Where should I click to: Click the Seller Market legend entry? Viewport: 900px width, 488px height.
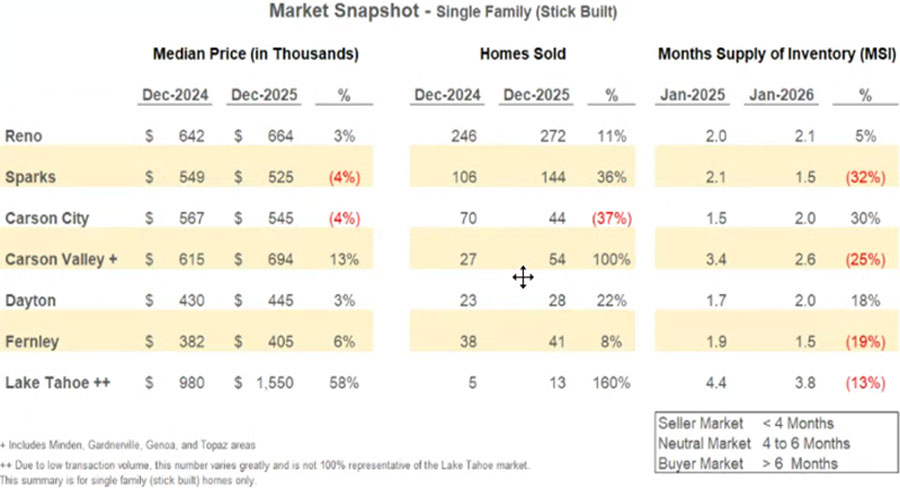tap(746, 423)
